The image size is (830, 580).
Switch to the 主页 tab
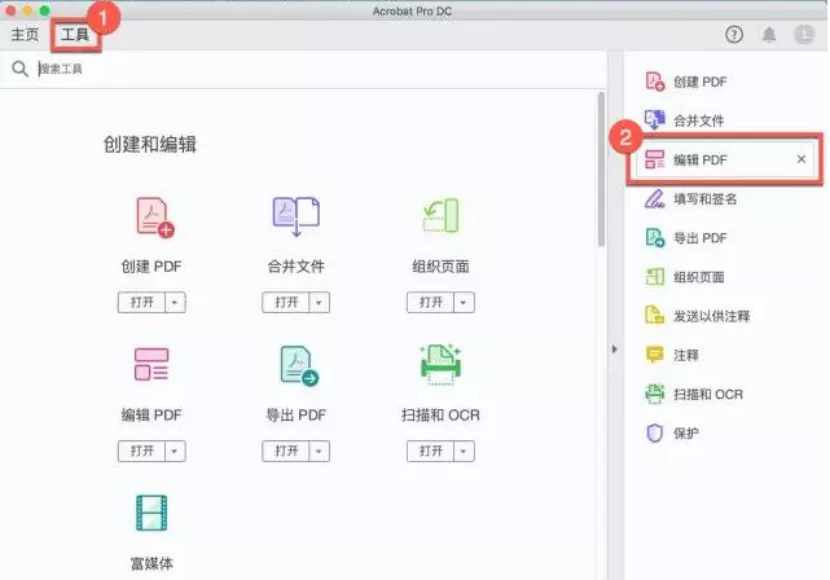click(25, 35)
